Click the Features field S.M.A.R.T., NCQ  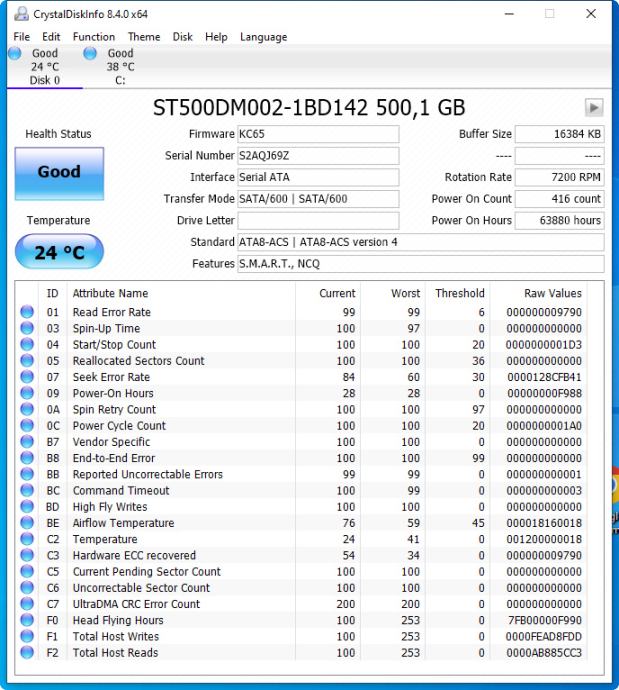pos(421,264)
